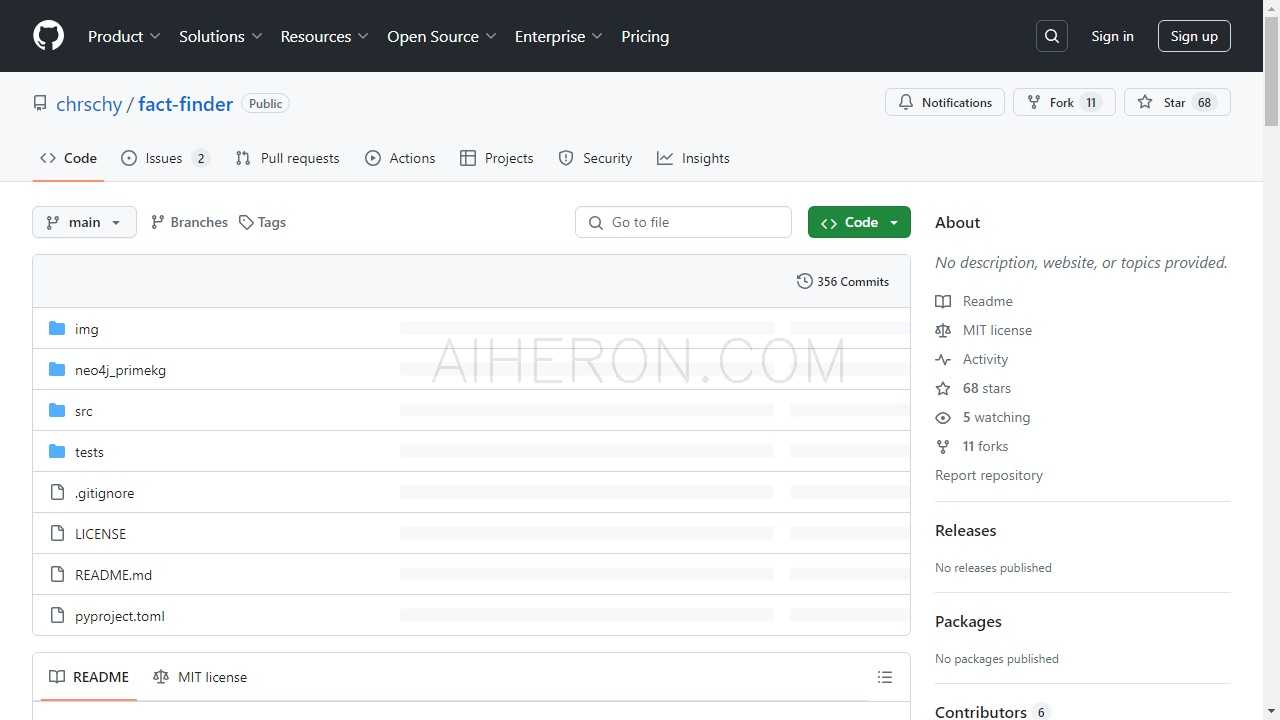
Task: Click the bell icon in Notifications
Action: coord(906,102)
